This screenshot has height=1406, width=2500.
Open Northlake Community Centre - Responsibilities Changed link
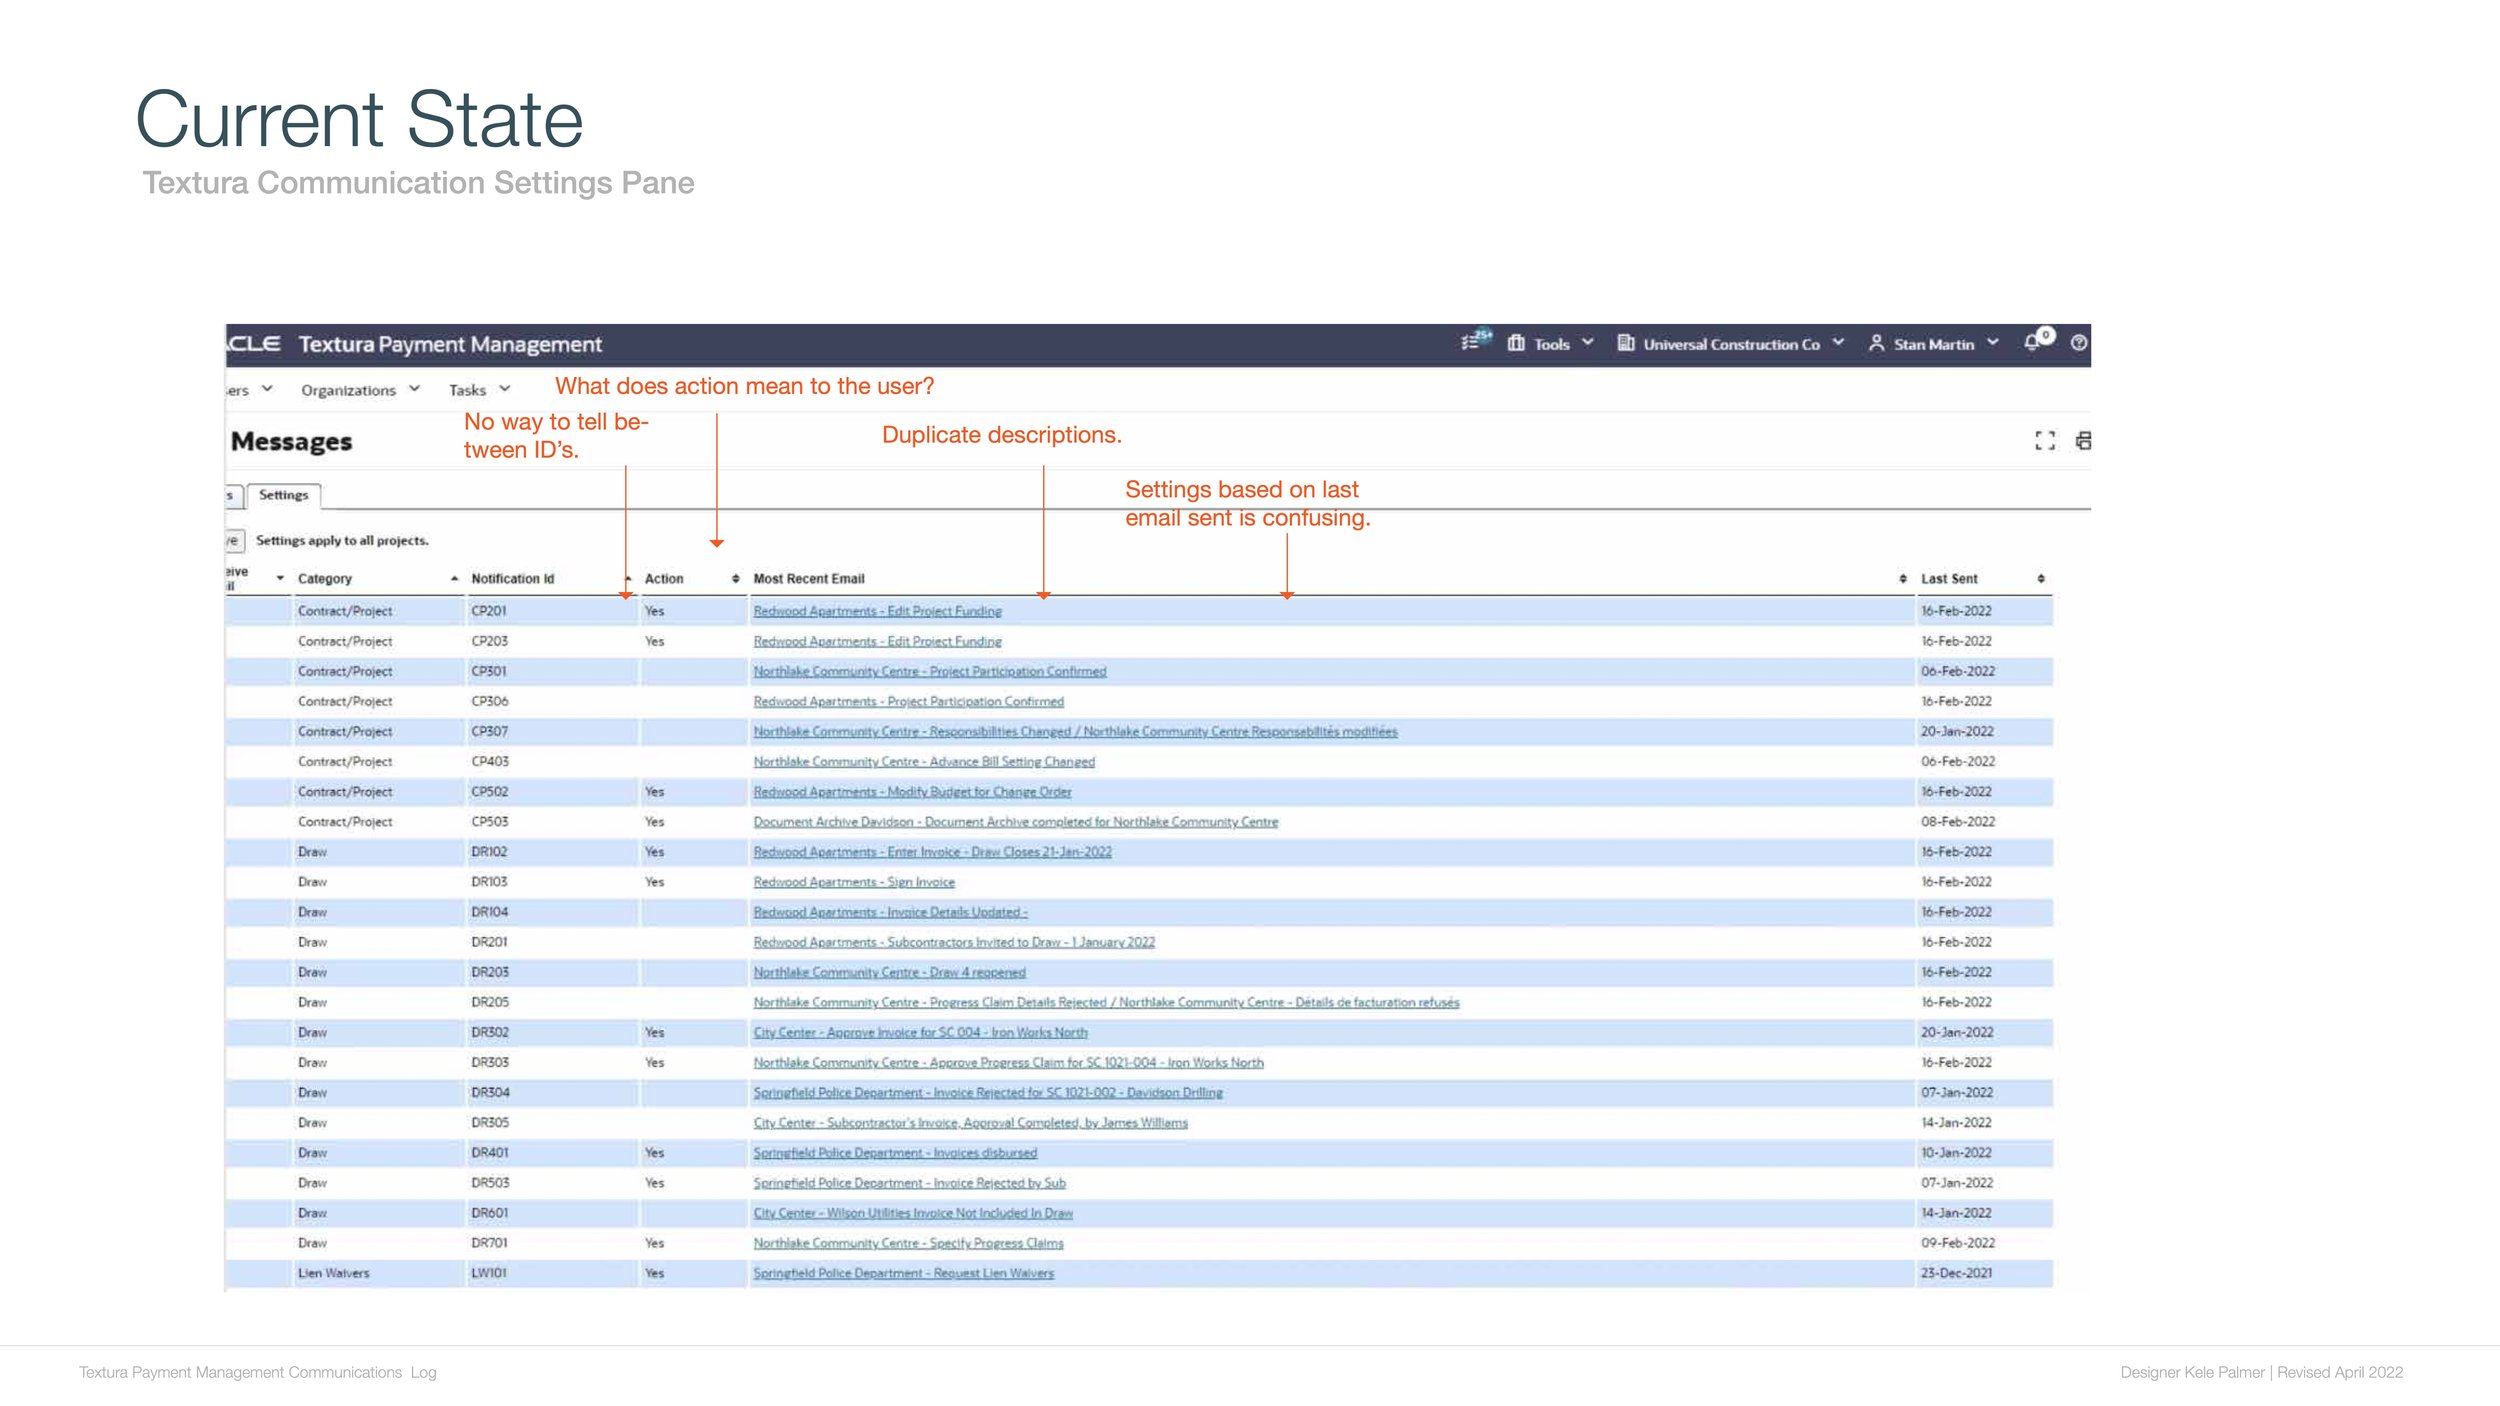point(1075,731)
